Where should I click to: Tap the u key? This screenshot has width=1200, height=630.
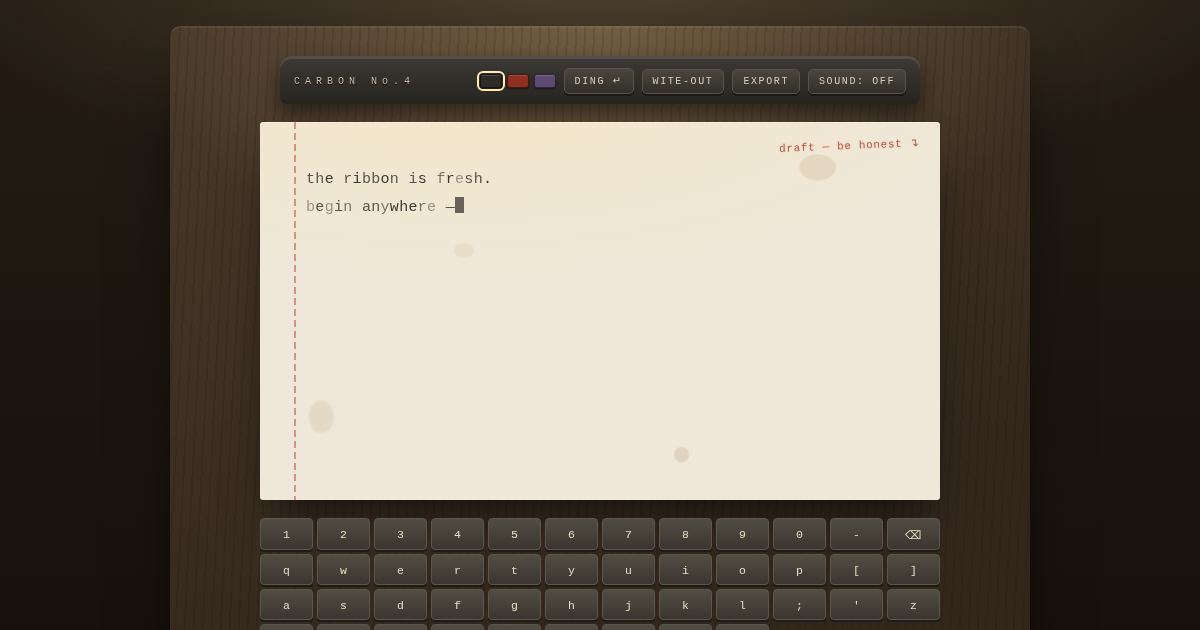628,569
